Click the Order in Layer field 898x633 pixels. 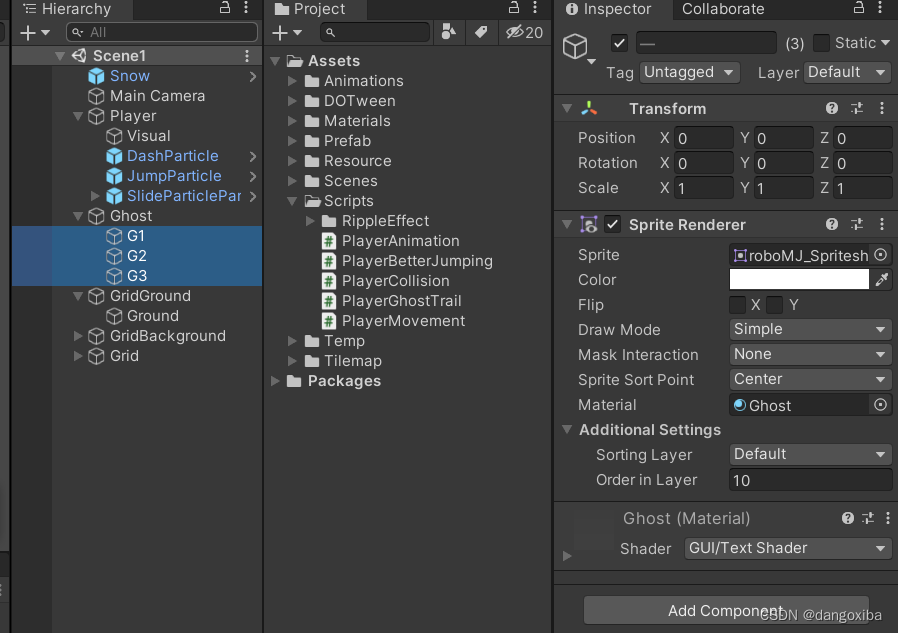(810, 480)
